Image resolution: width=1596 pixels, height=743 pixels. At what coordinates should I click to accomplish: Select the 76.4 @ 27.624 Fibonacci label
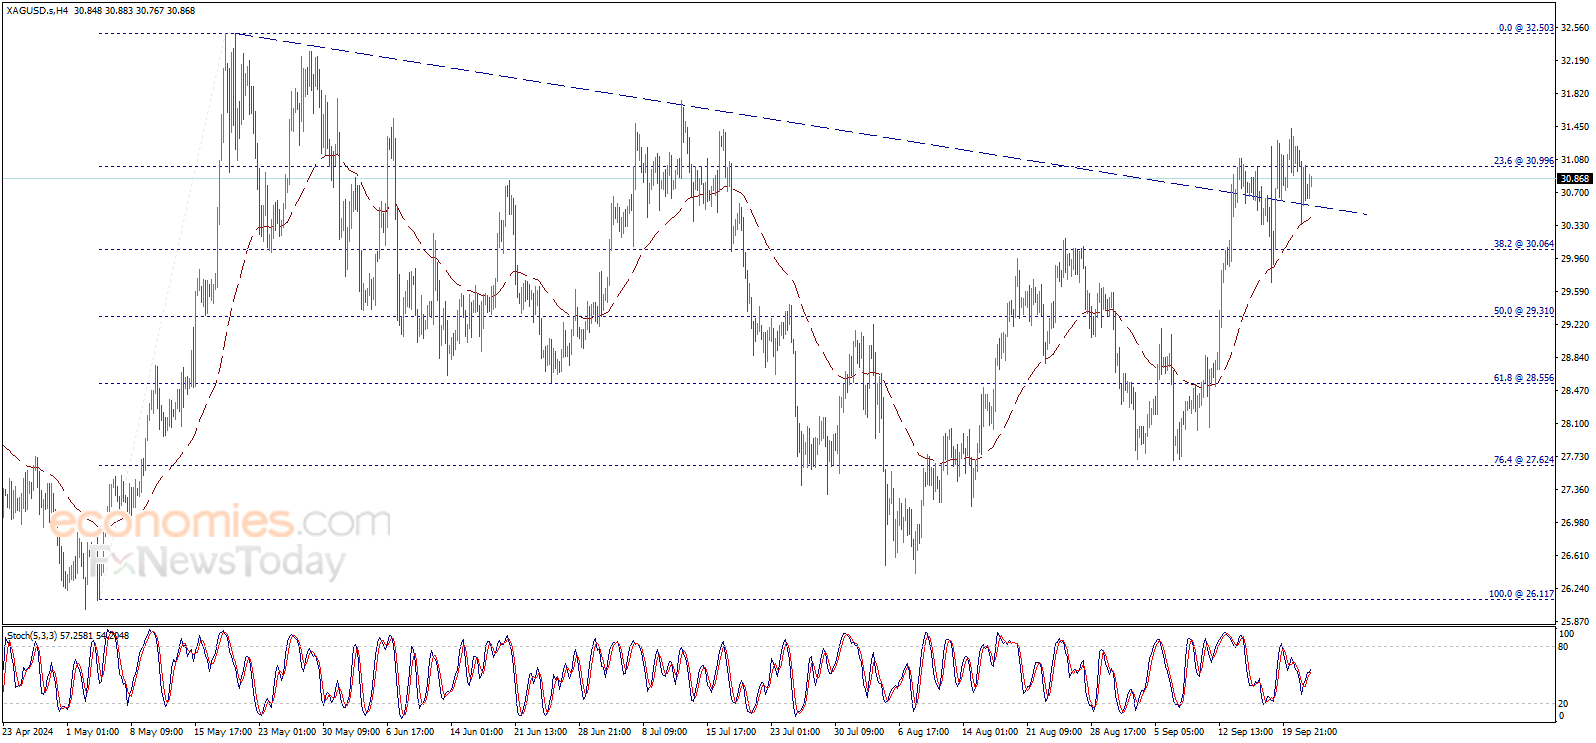pyautogui.click(x=1524, y=460)
